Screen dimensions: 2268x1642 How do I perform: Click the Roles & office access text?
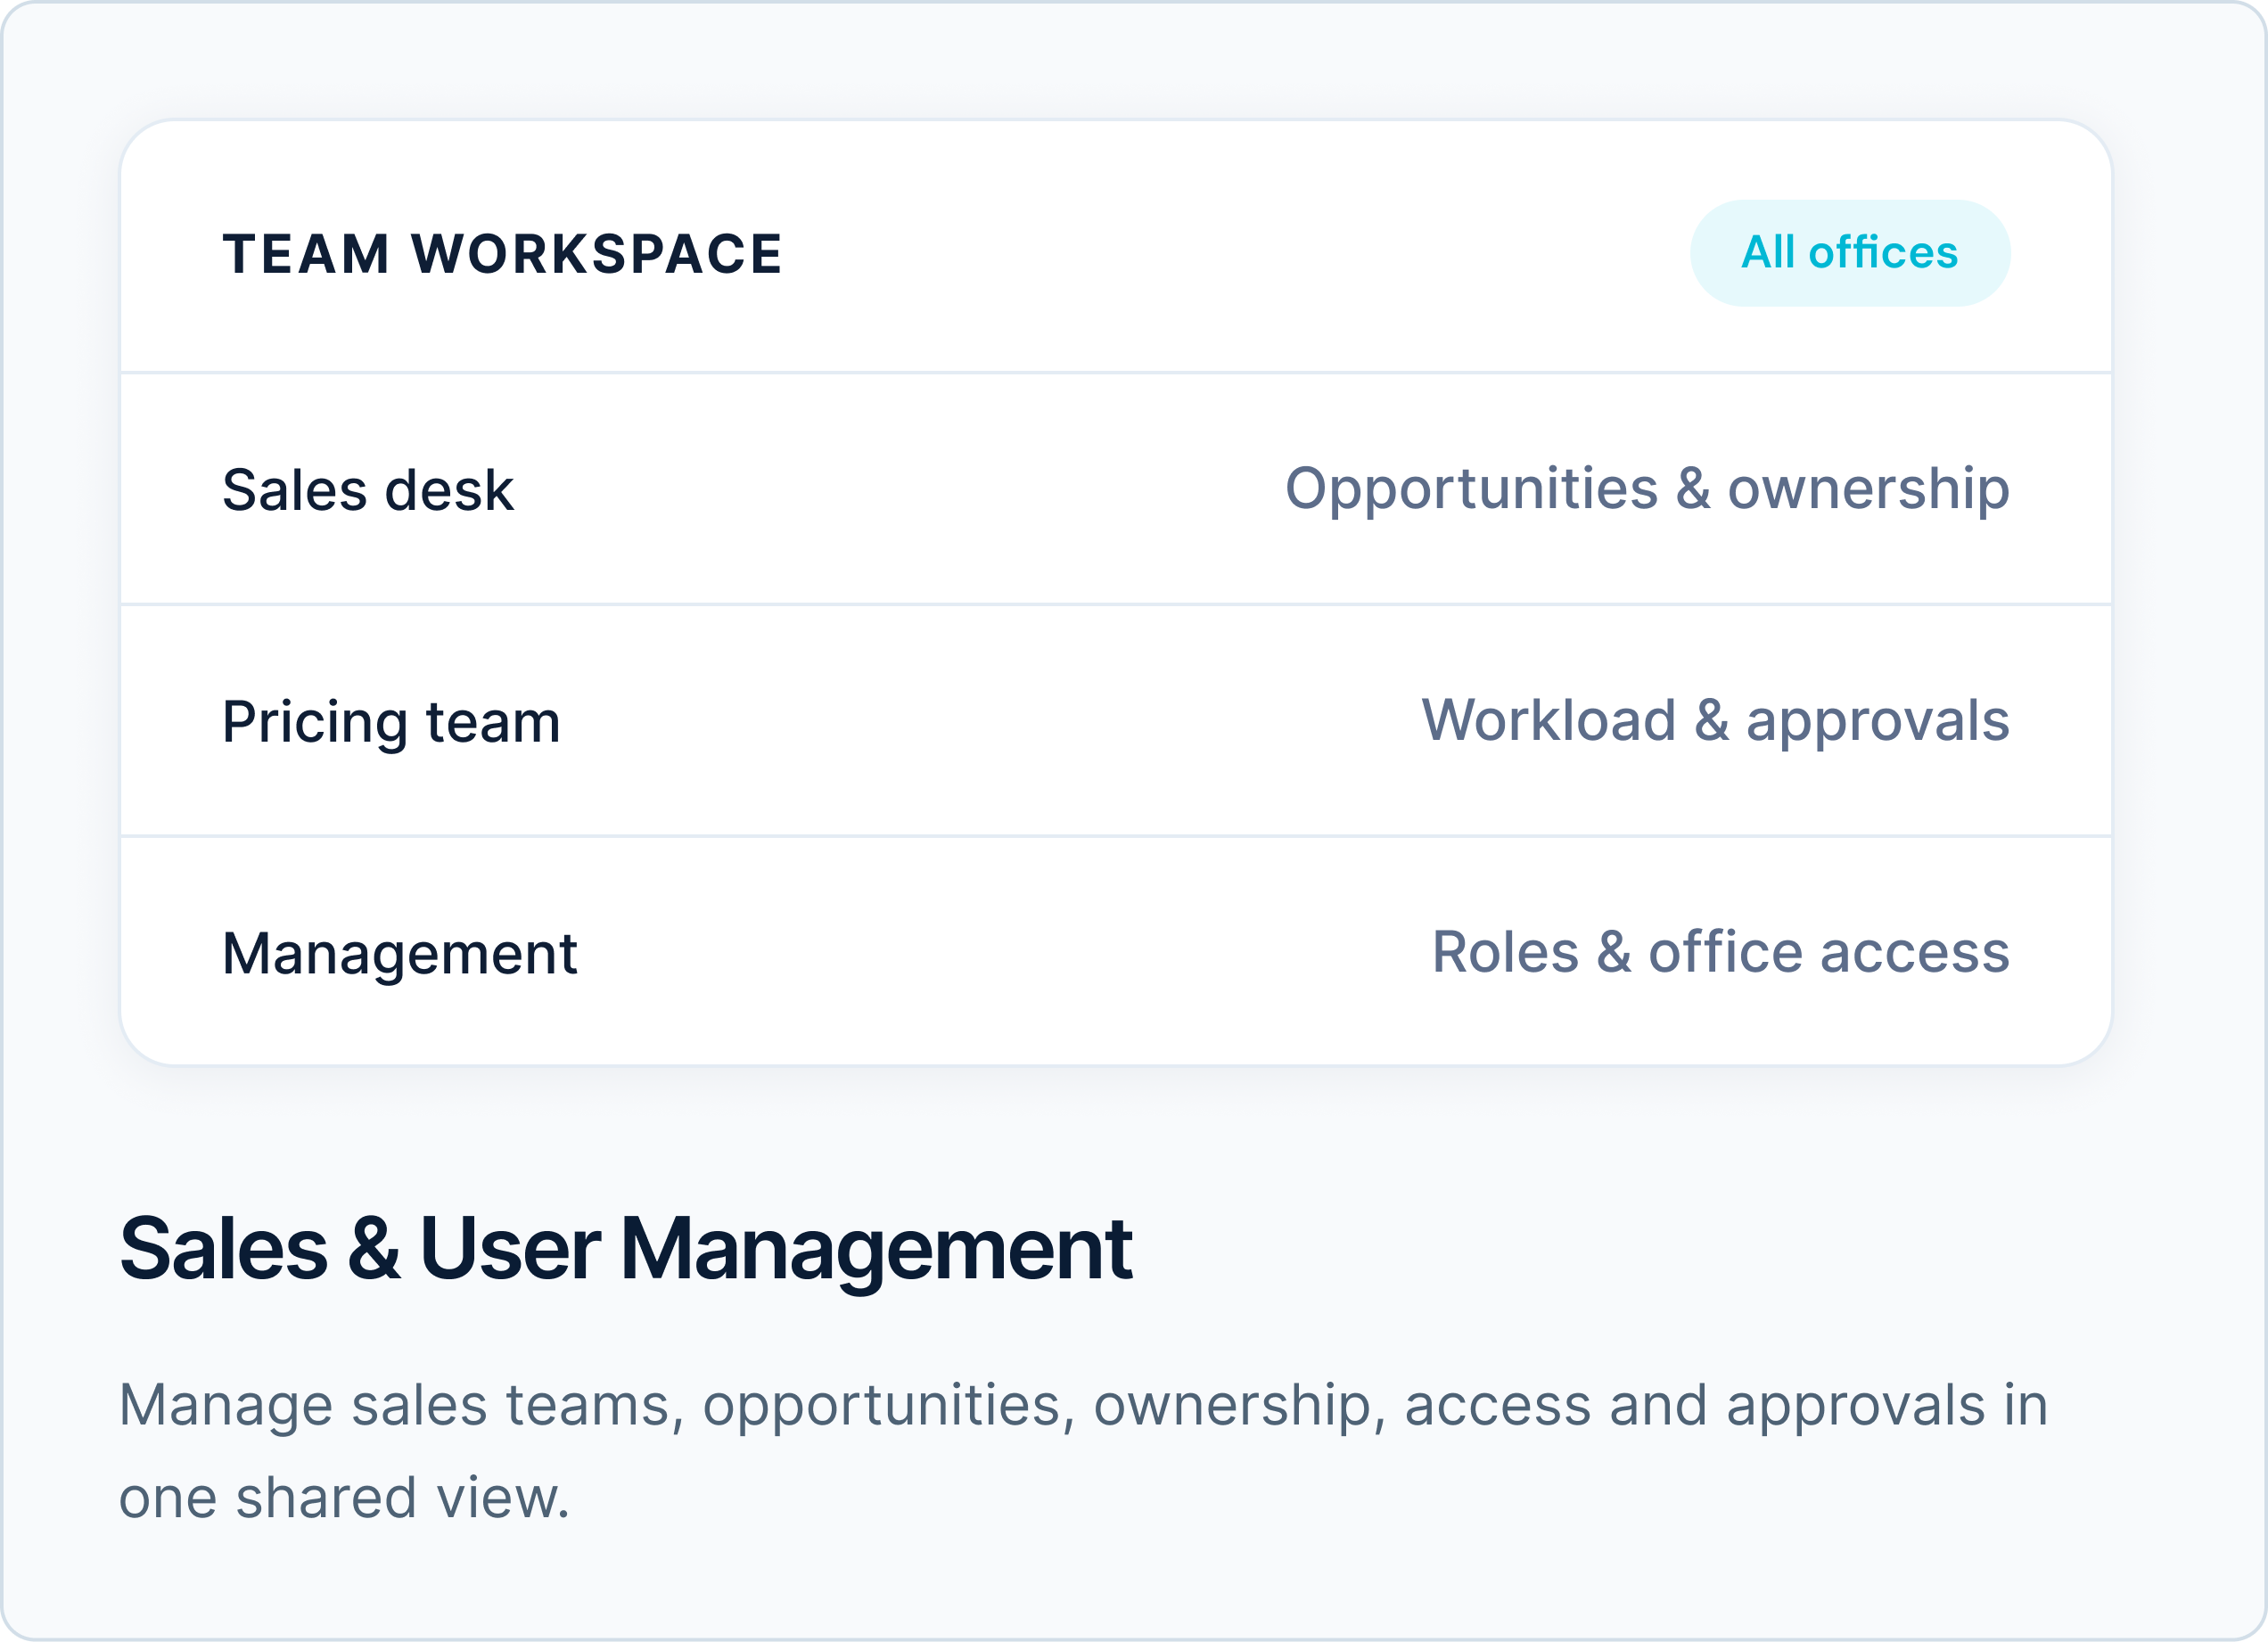(x=1721, y=951)
